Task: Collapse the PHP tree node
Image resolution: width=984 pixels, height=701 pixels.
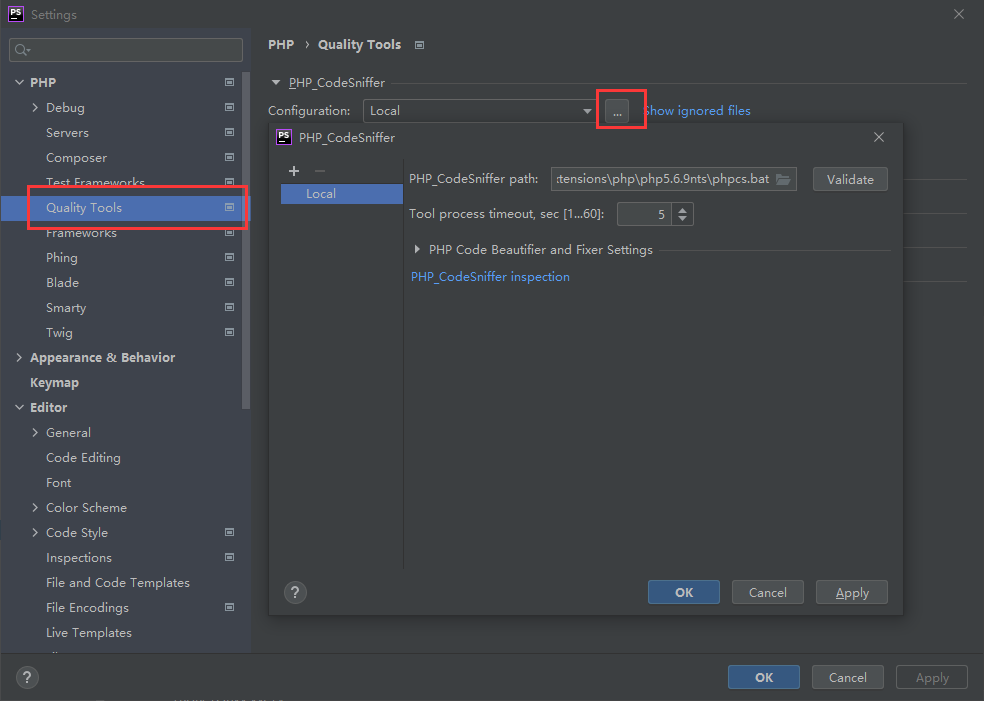Action: 19,82
